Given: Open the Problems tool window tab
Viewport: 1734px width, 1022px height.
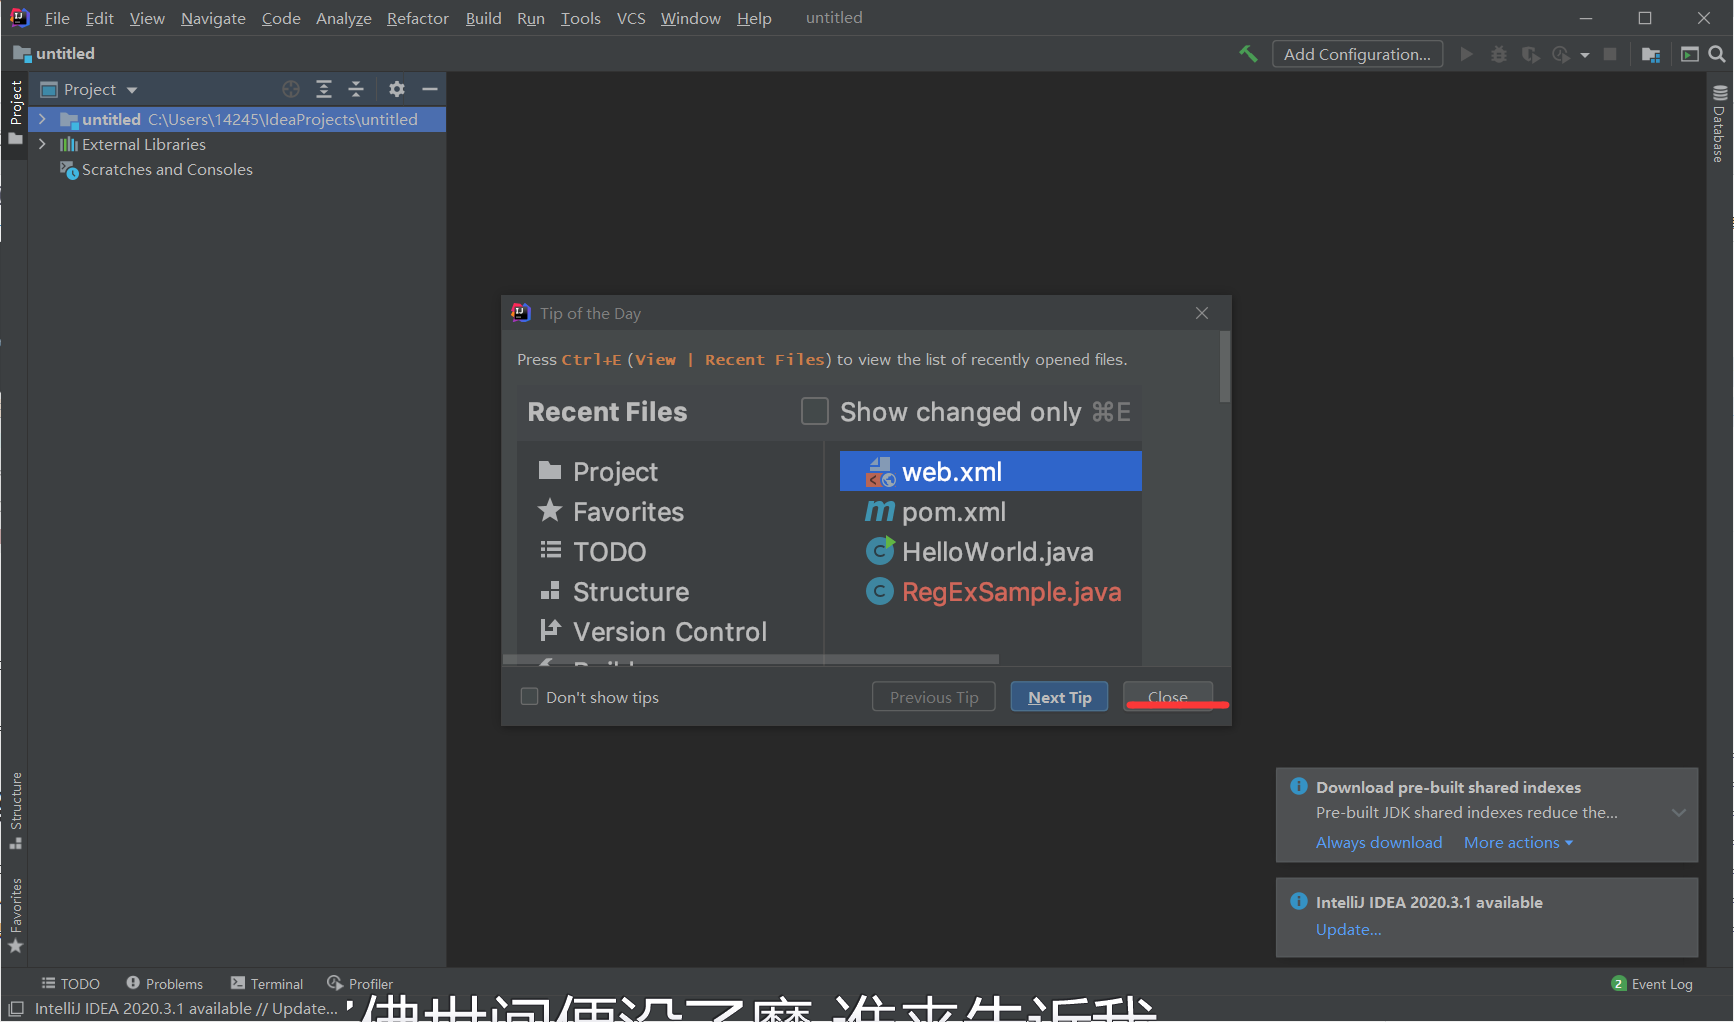Looking at the screenshot, I should (x=165, y=984).
